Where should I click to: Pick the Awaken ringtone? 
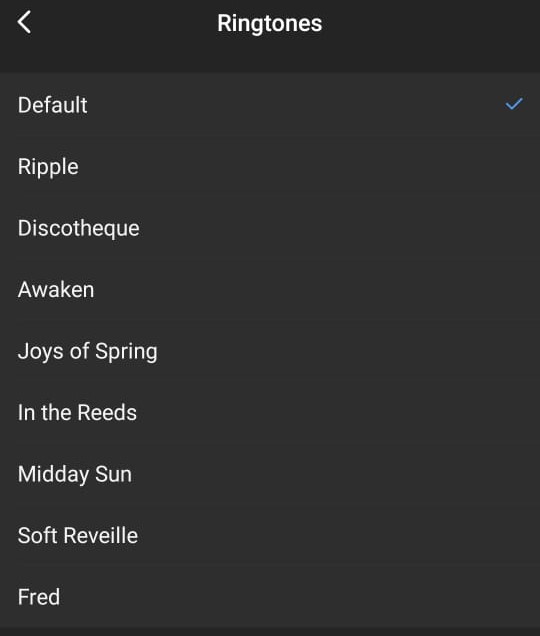tap(270, 290)
